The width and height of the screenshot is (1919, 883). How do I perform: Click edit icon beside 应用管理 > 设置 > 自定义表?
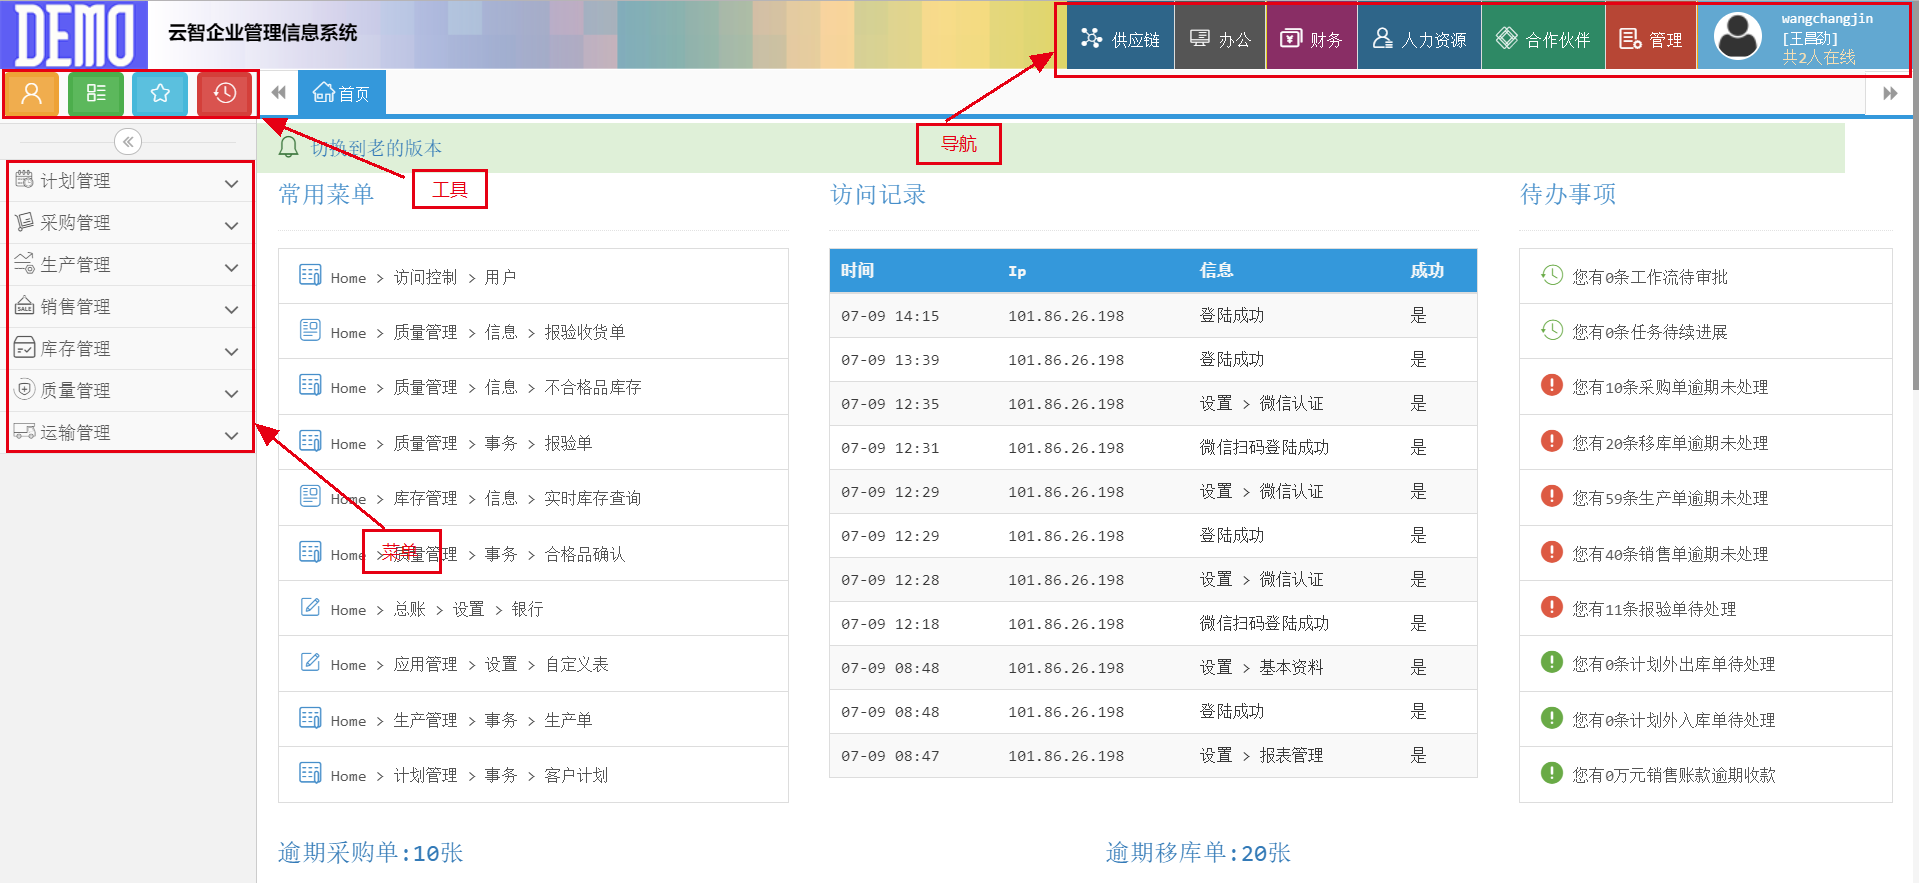point(310,662)
